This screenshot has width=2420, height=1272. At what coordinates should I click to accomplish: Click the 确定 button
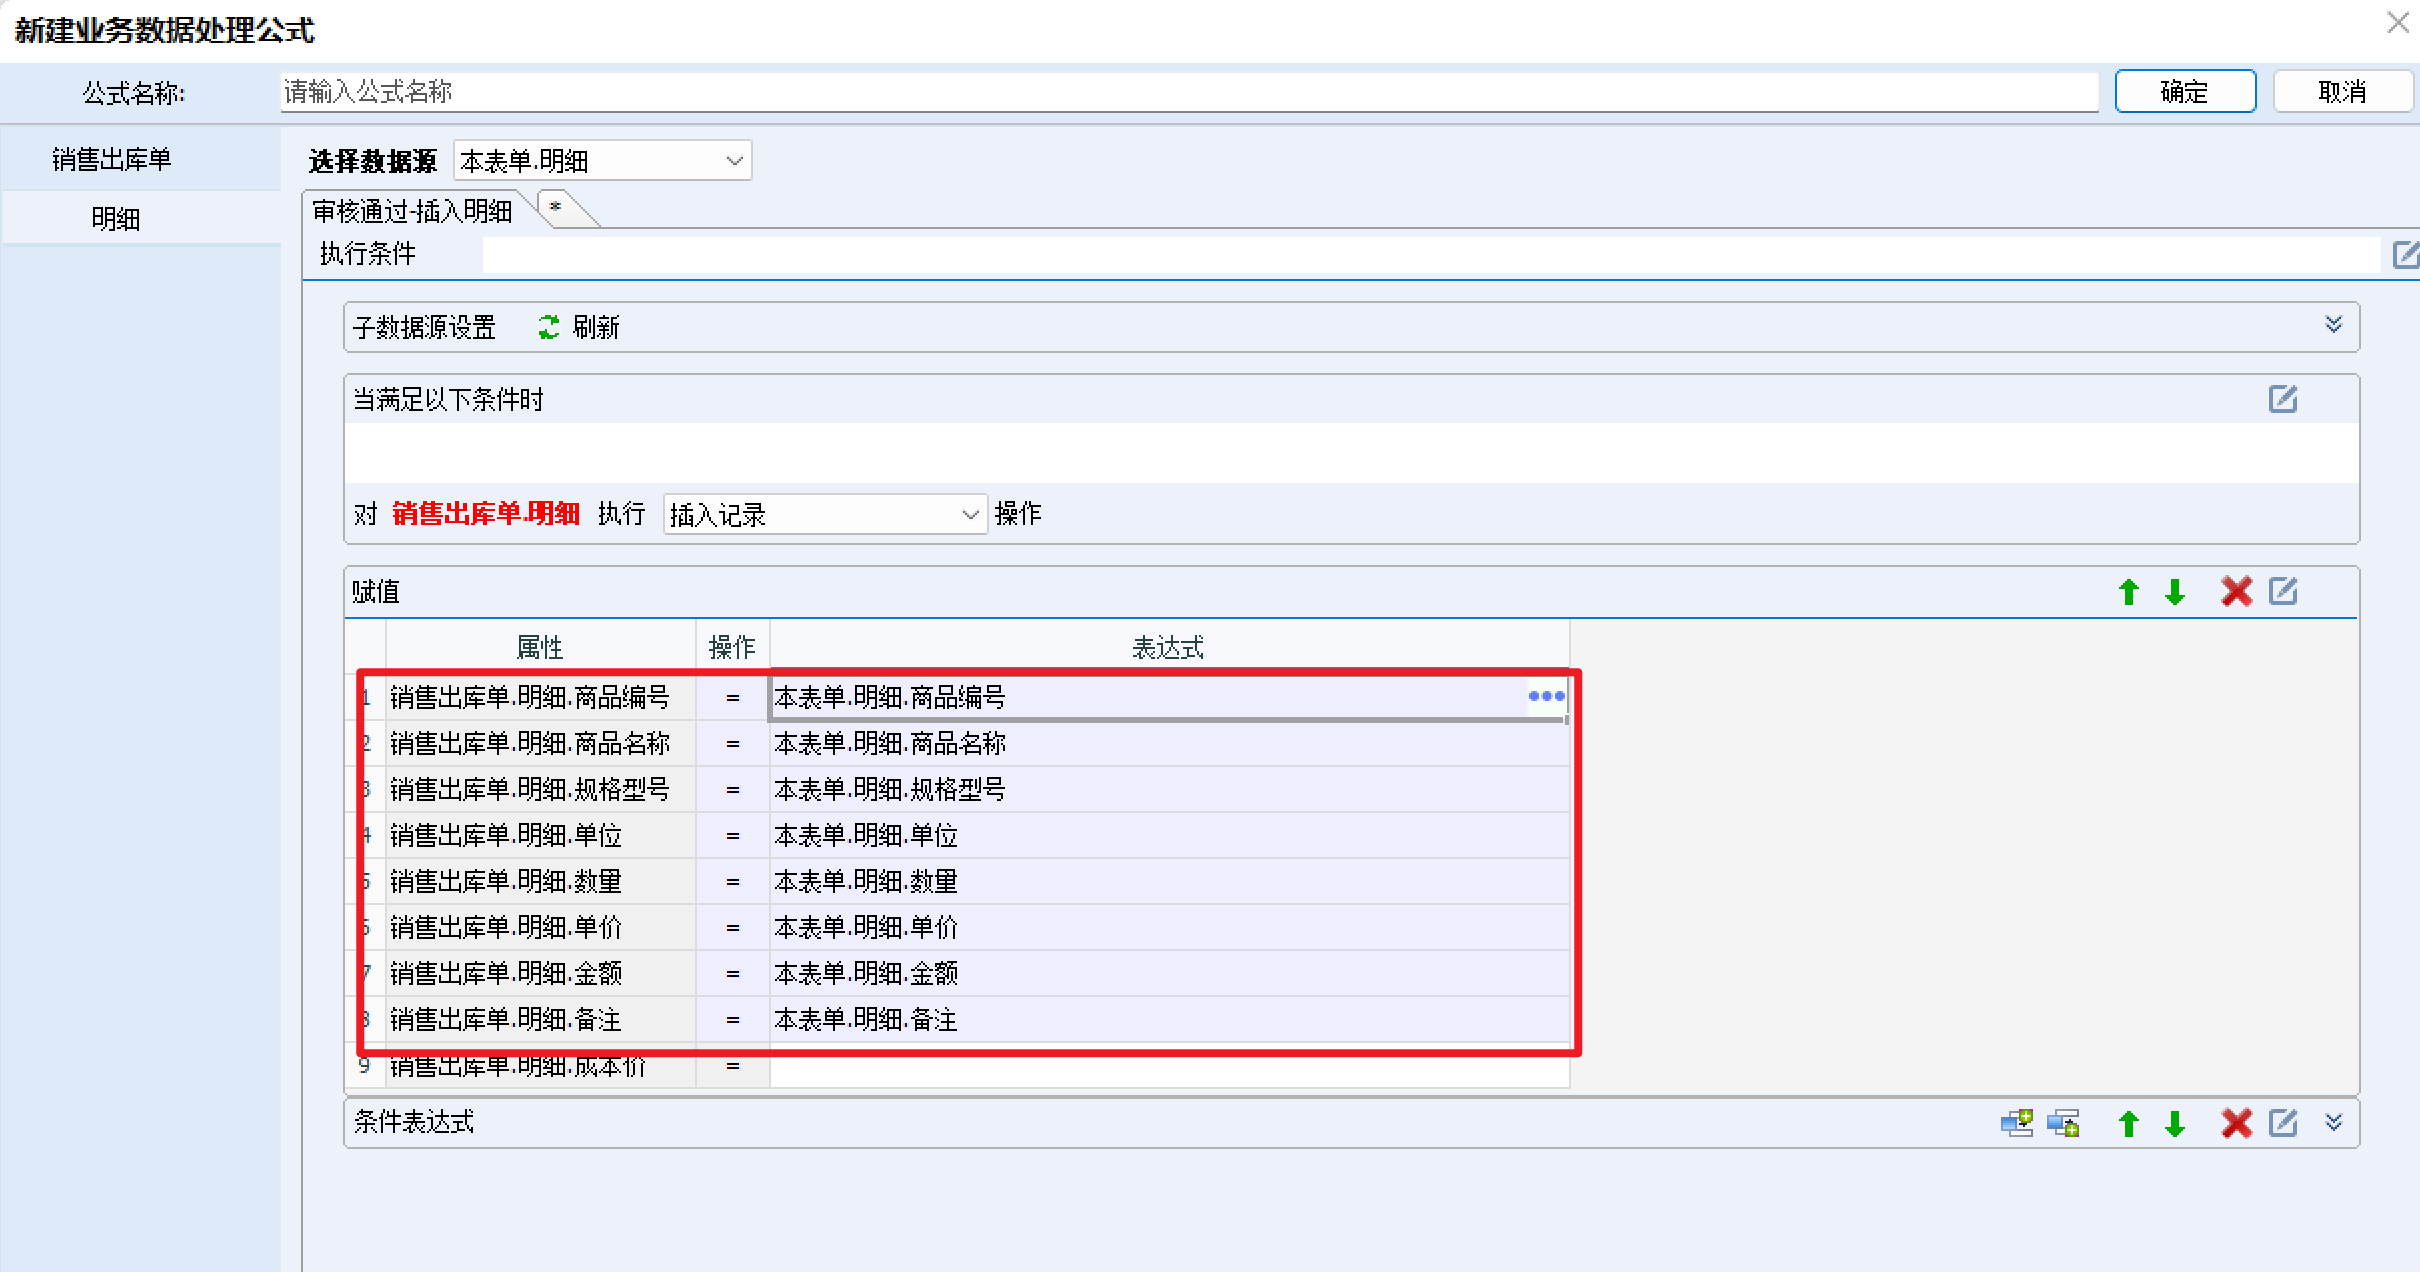click(2185, 92)
